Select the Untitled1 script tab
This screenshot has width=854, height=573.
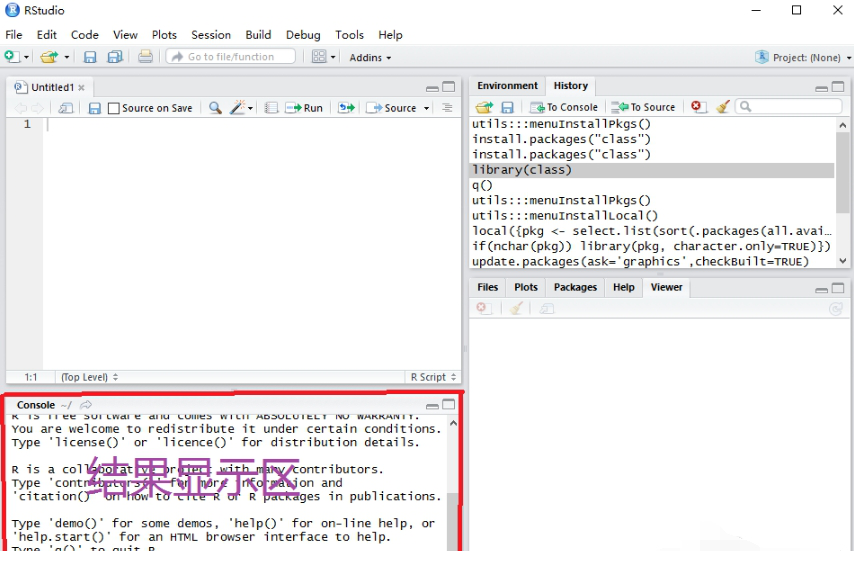pyautogui.click(x=49, y=87)
